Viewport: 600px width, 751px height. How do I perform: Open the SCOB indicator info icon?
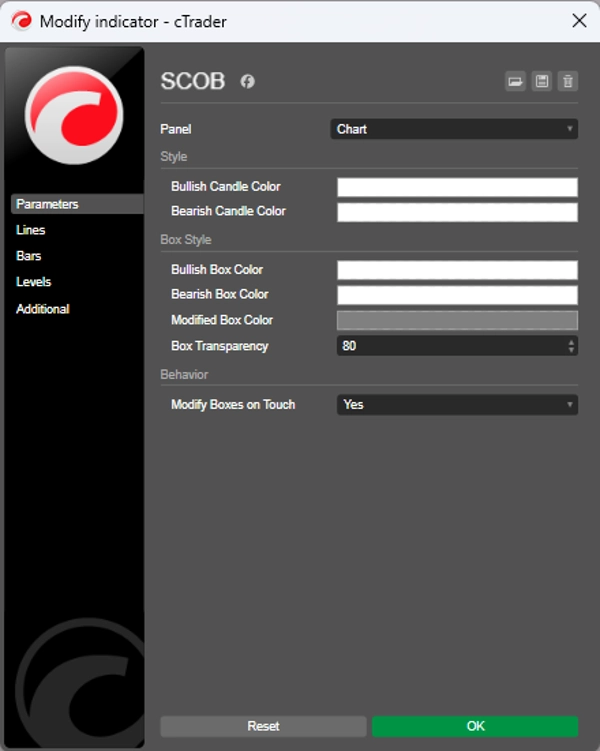point(248,81)
